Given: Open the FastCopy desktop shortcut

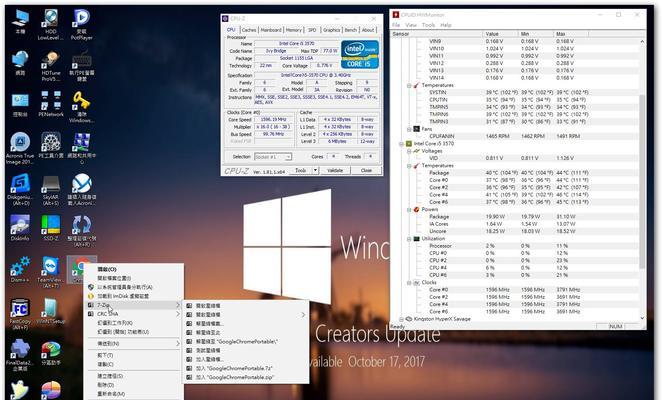Looking at the screenshot, I should (x=20, y=313).
